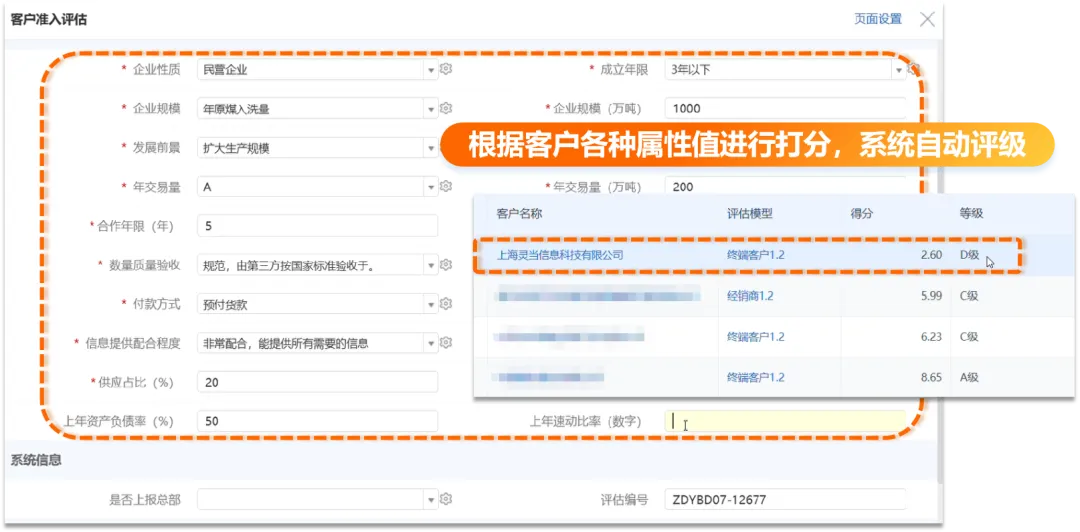Open 页面设置 link

pyautogui.click(x=877, y=19)
